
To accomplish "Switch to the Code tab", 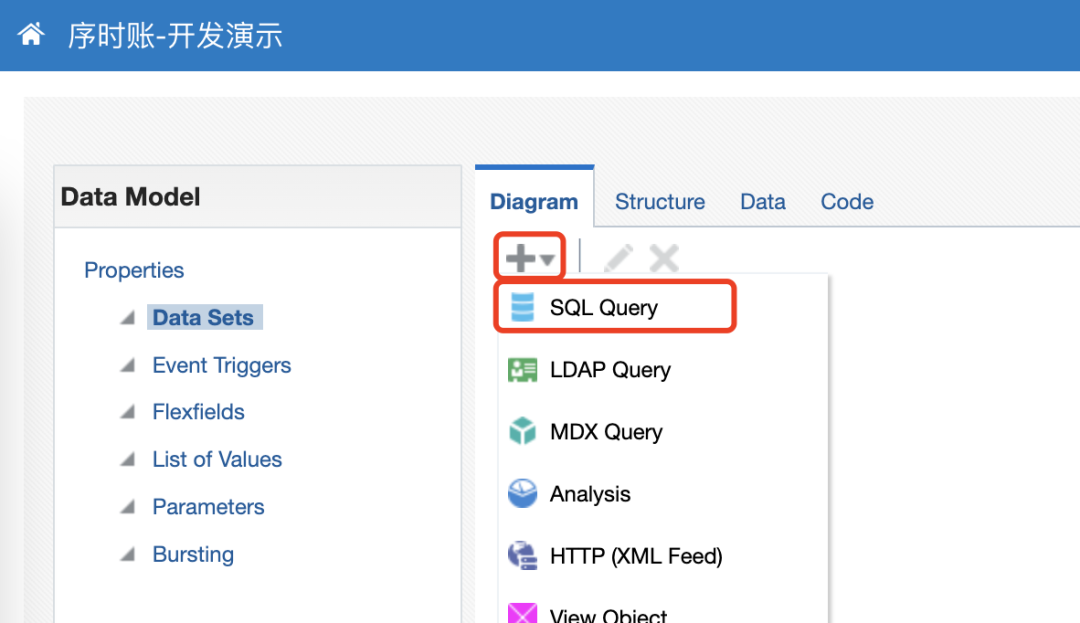I will pos(847,202).
